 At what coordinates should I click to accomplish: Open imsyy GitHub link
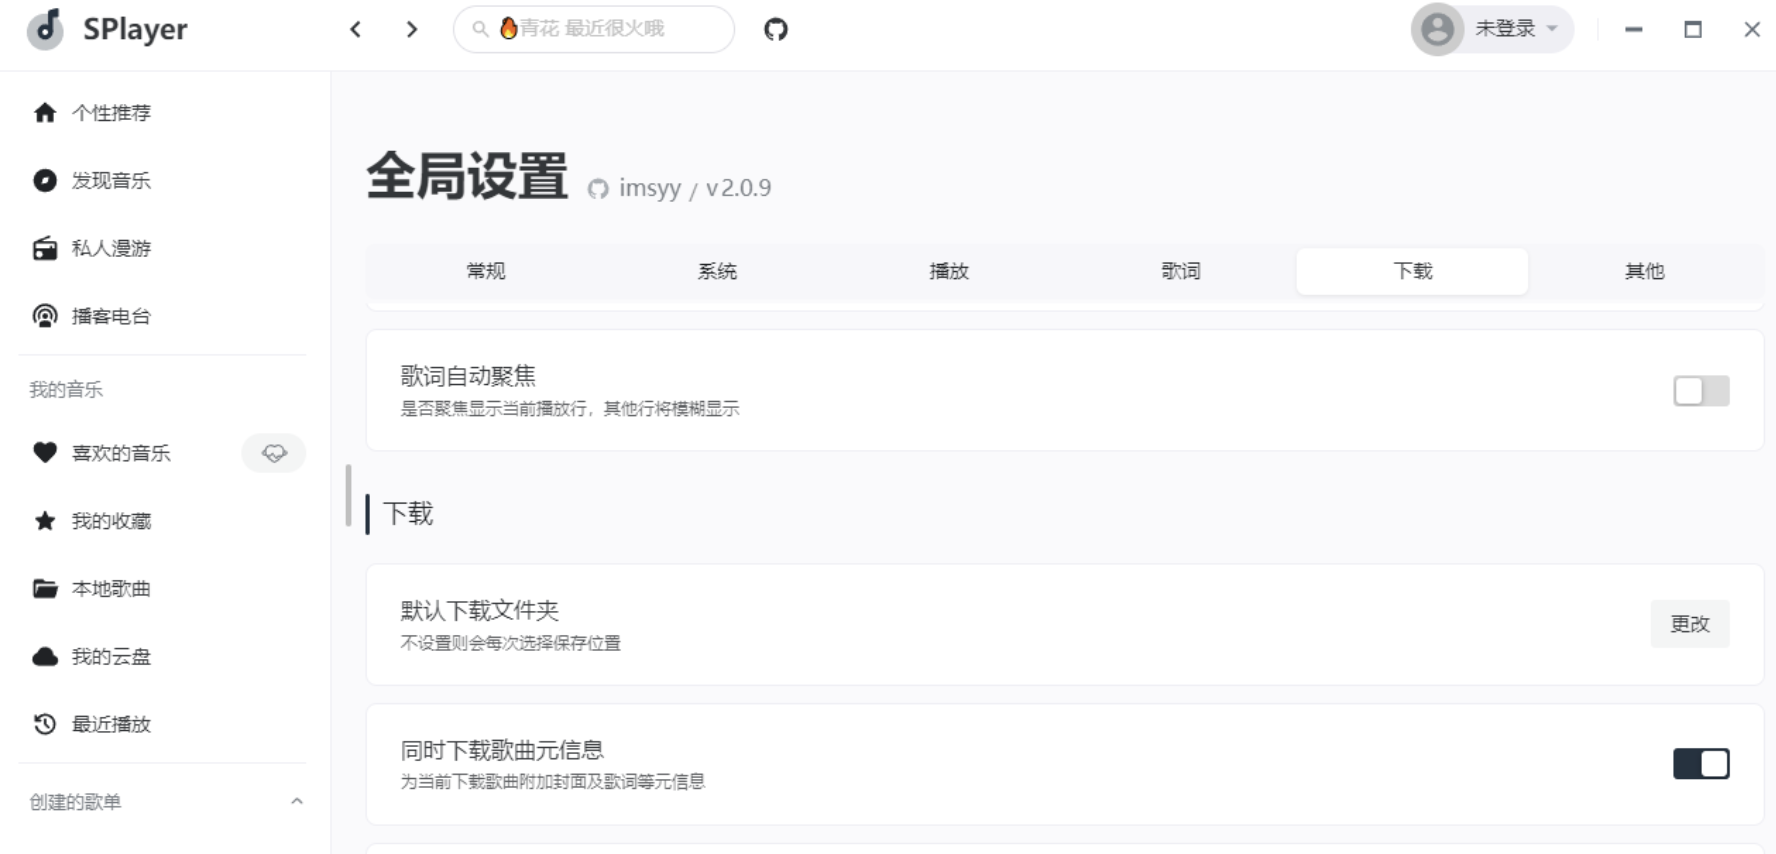click(x=650, y=188)
